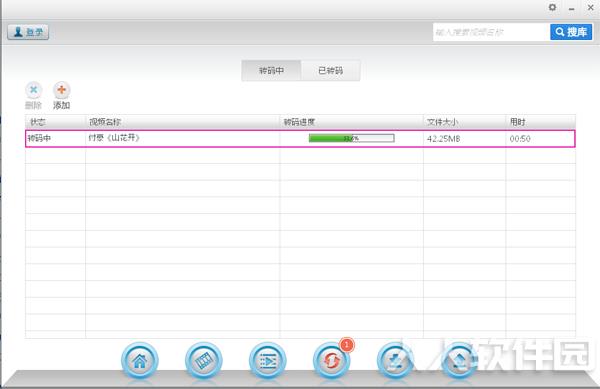The image size is (600, 389).
Task: Click the 删除 (delete) X icon
Action: coord(34,90)
